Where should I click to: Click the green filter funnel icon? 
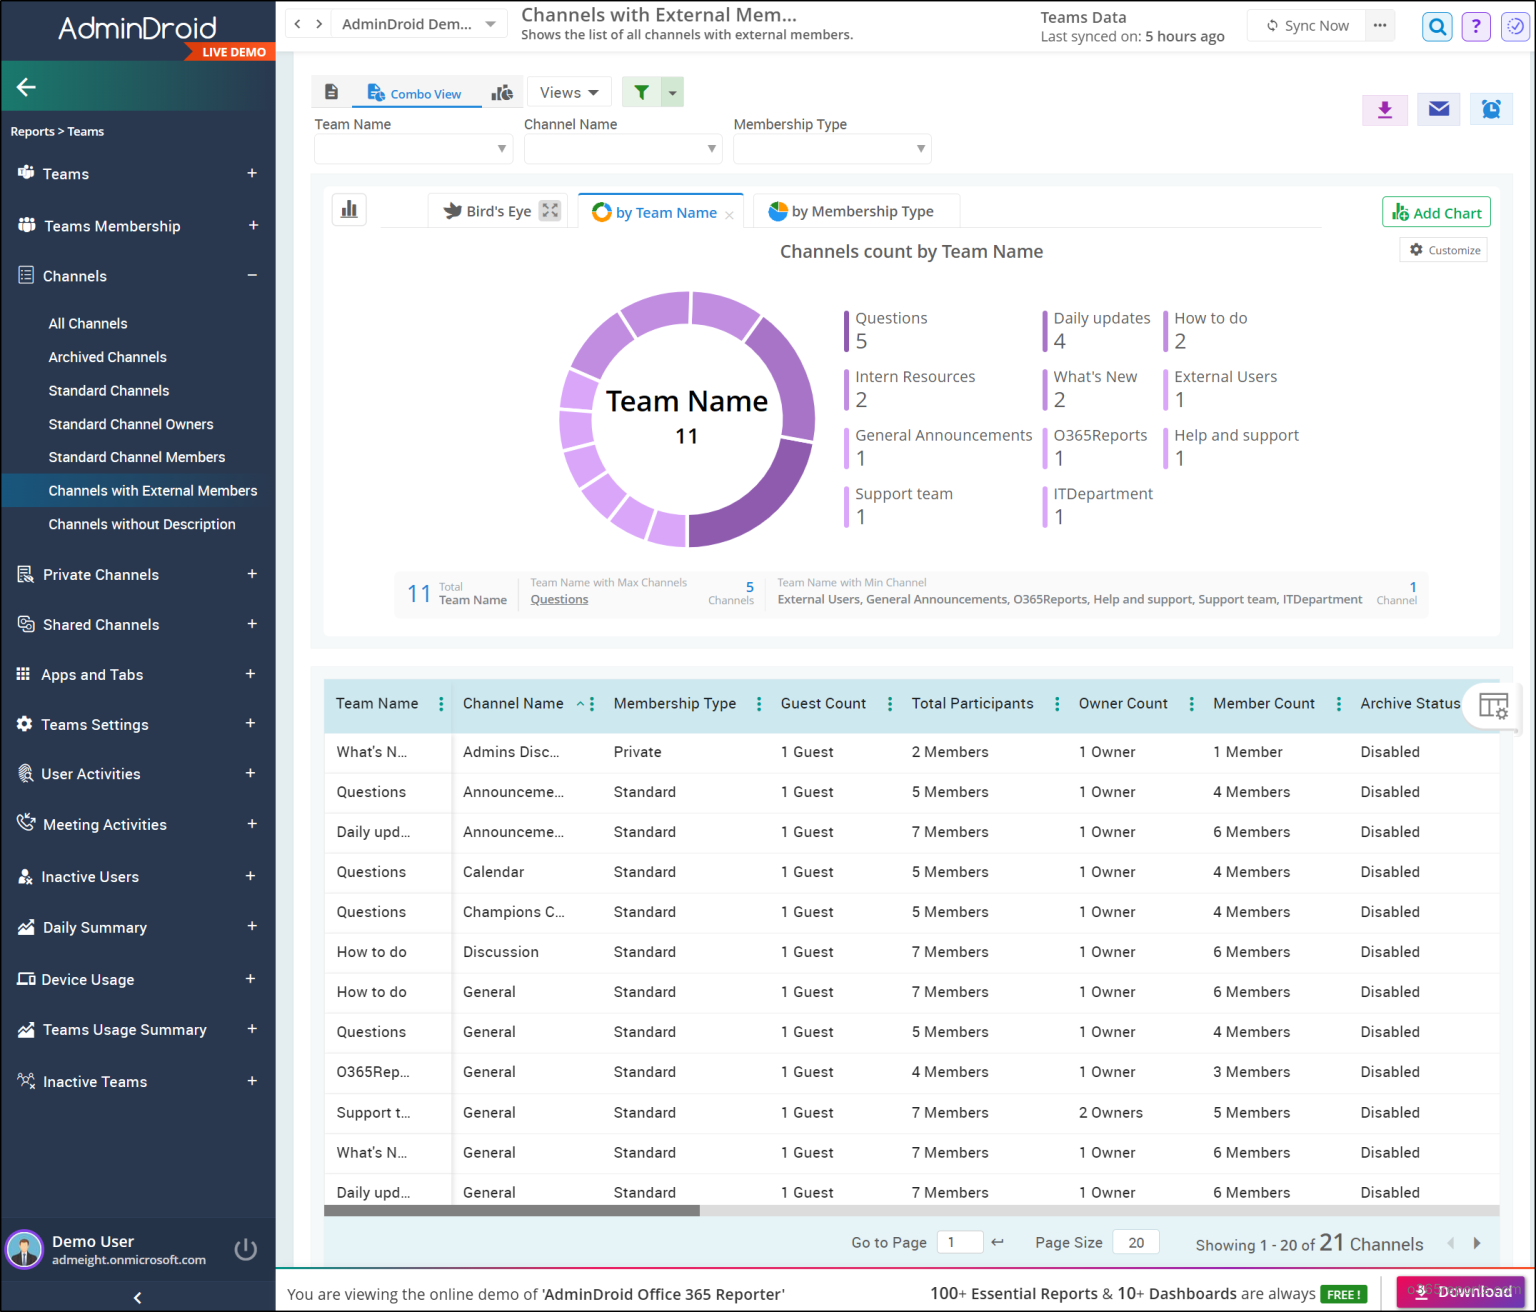641,92
